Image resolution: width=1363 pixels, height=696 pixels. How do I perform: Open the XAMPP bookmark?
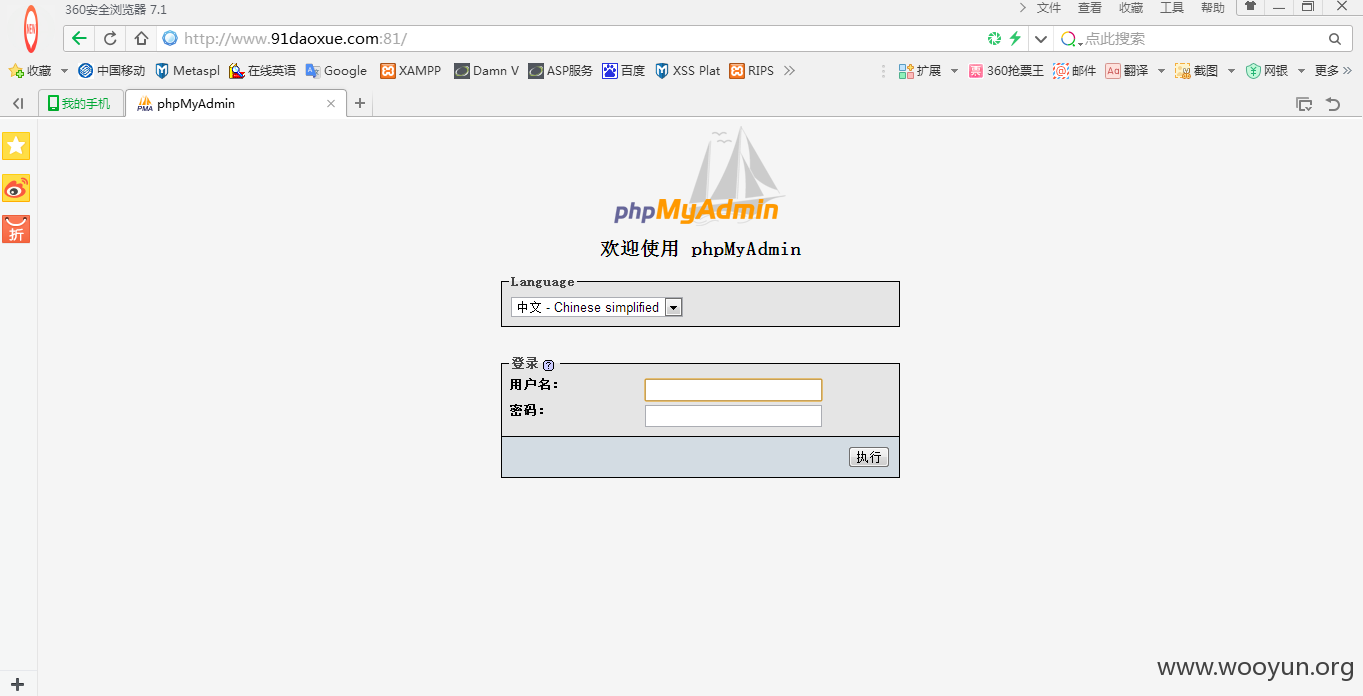coord(410,71)
